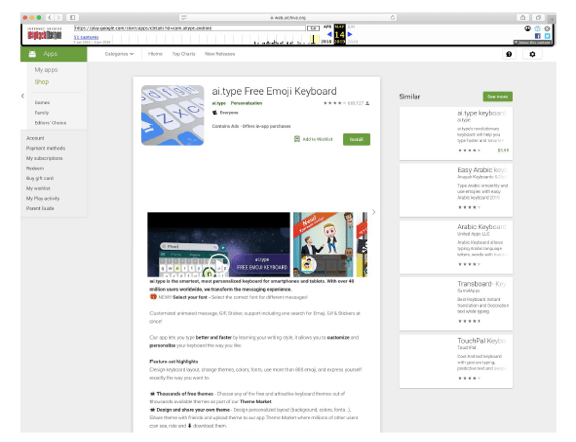Click the Add to Wishlist bookmark icon
Image resolution: width=576 pixels, height=442 pixels.
[x=297, y=139]
